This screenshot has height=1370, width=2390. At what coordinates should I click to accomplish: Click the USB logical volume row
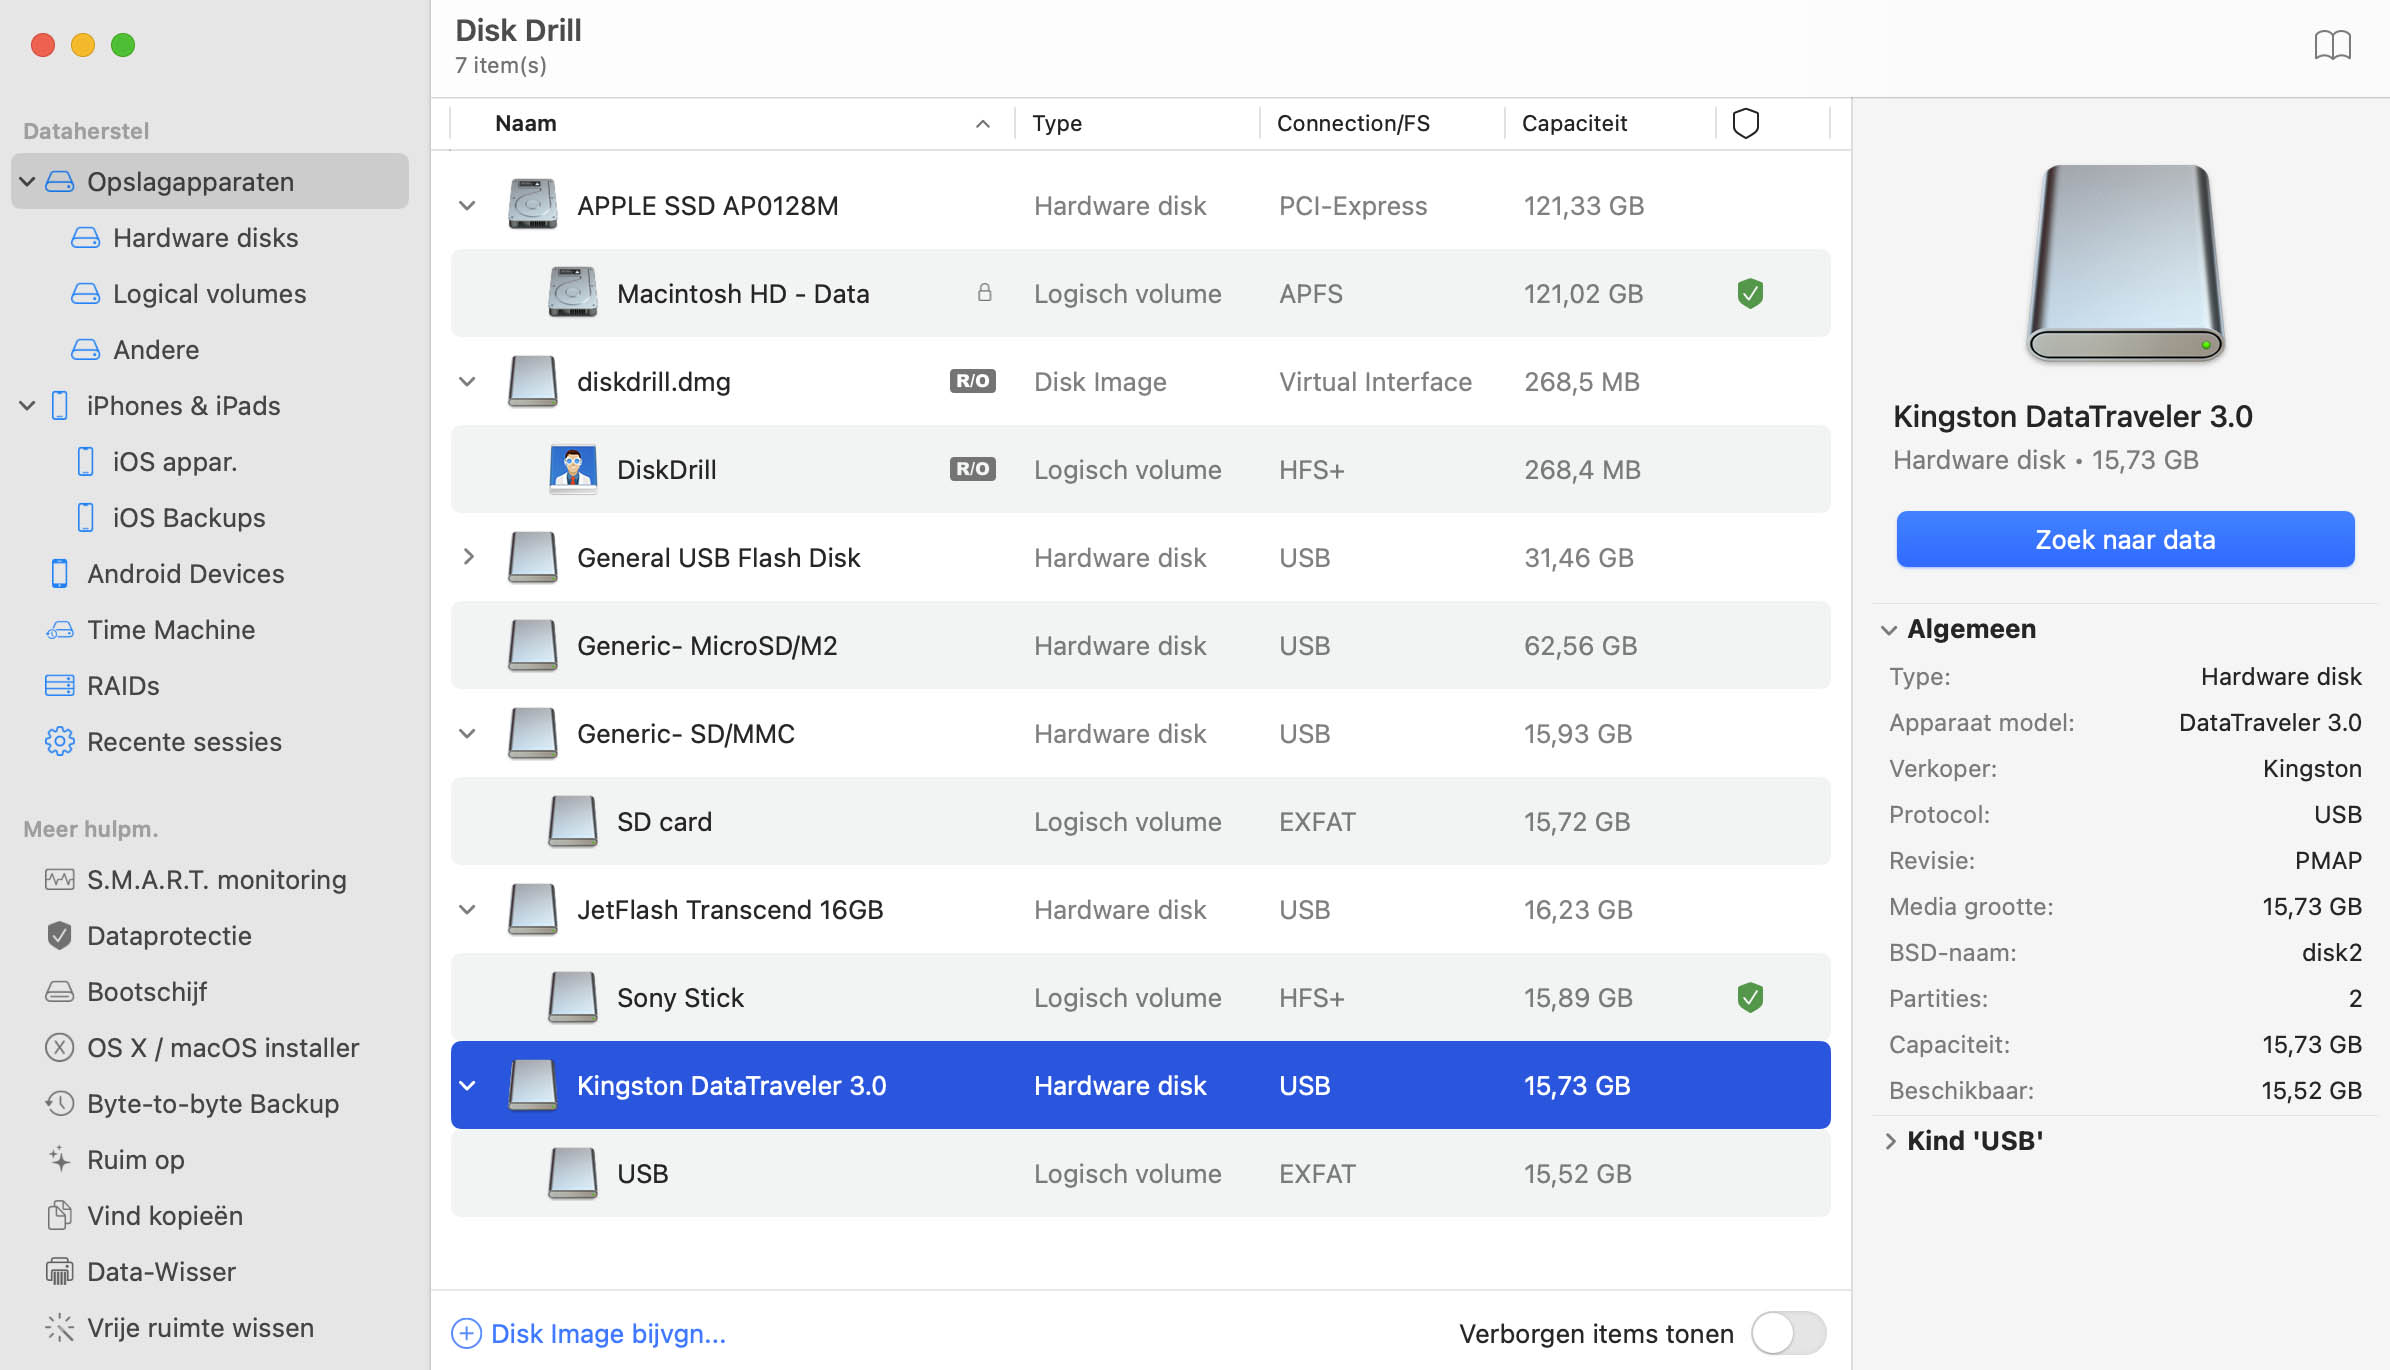click(1139, 1173)
